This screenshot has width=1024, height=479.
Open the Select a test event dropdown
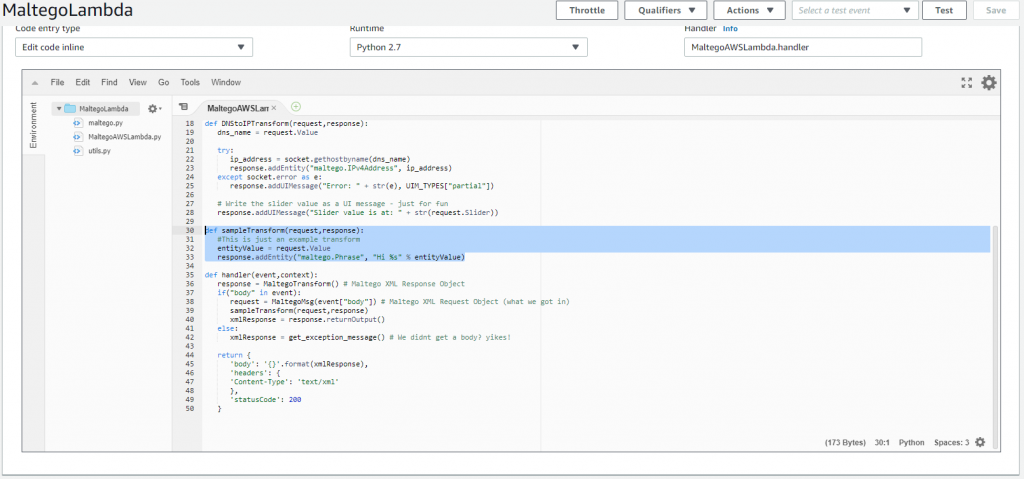(855, 10)
